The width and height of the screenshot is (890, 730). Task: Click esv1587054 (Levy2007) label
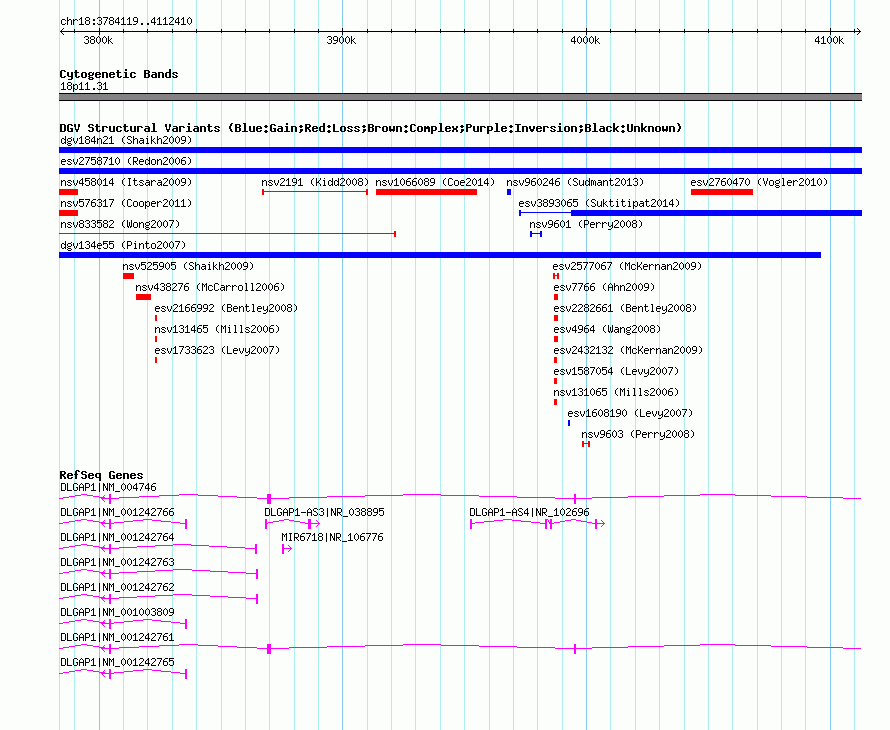tap(616, 371)
